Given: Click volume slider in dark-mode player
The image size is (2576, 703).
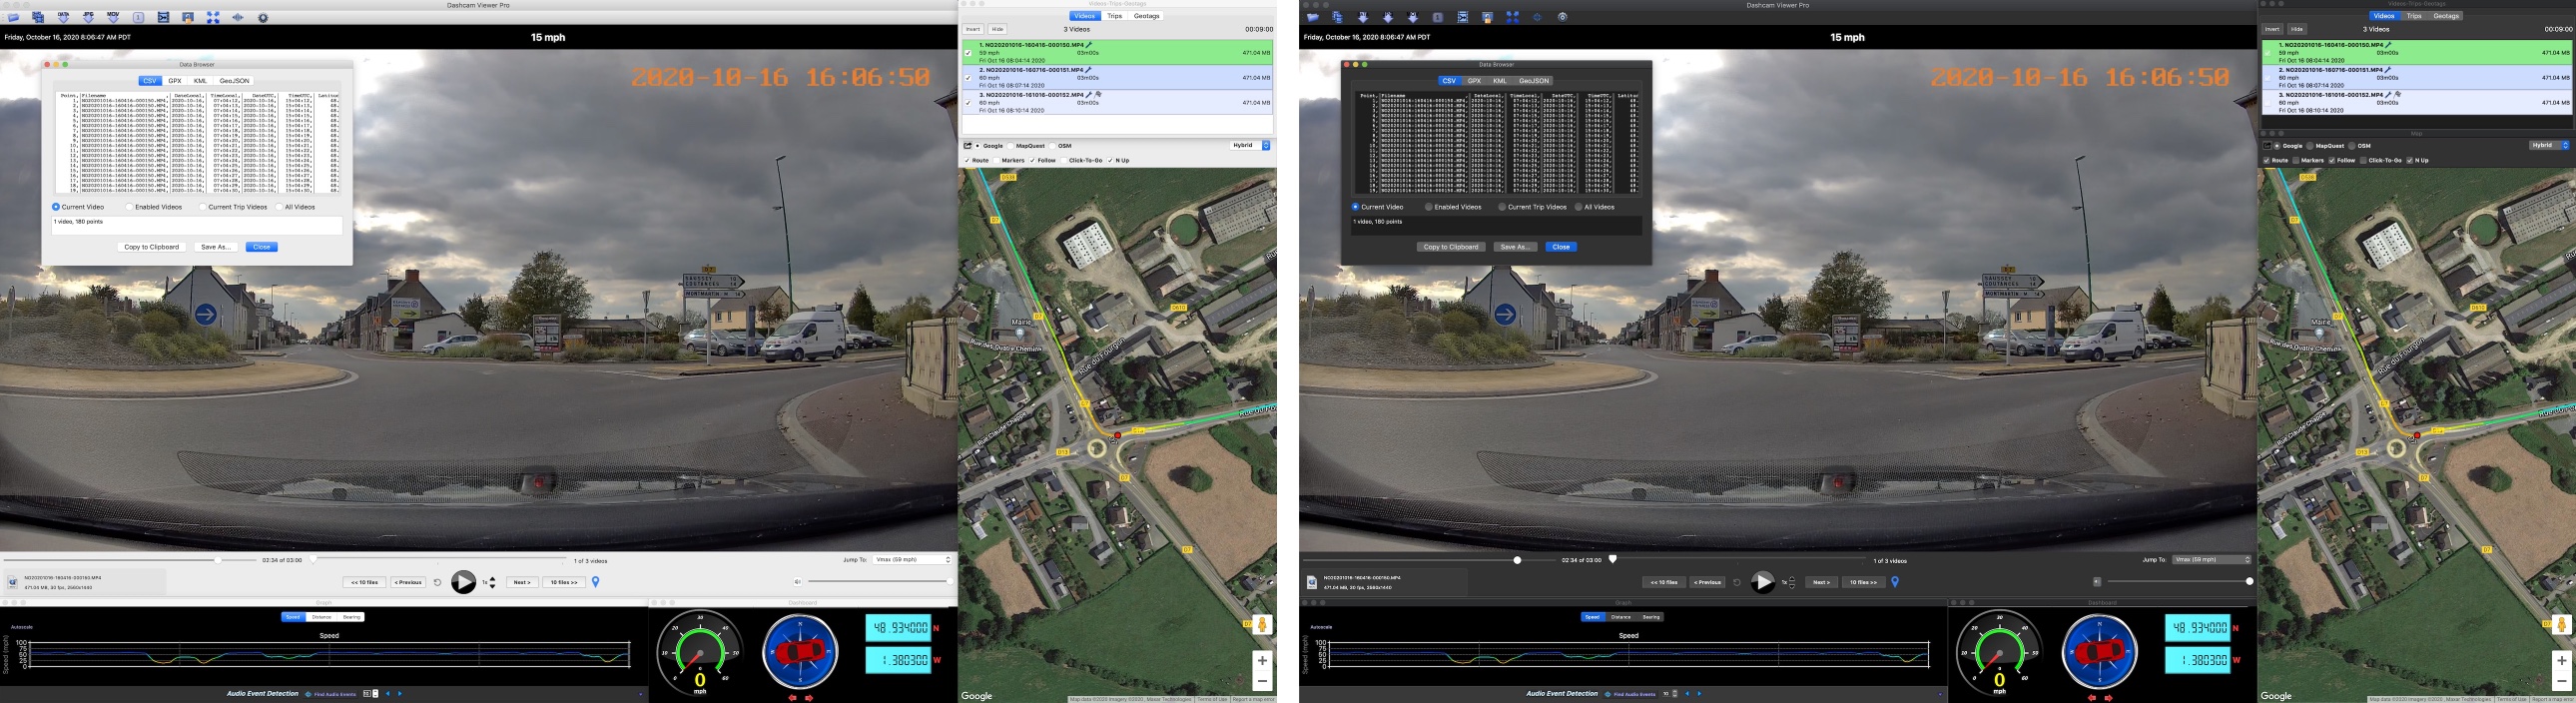Looking at the screenshot, I should pos(2179,581).
